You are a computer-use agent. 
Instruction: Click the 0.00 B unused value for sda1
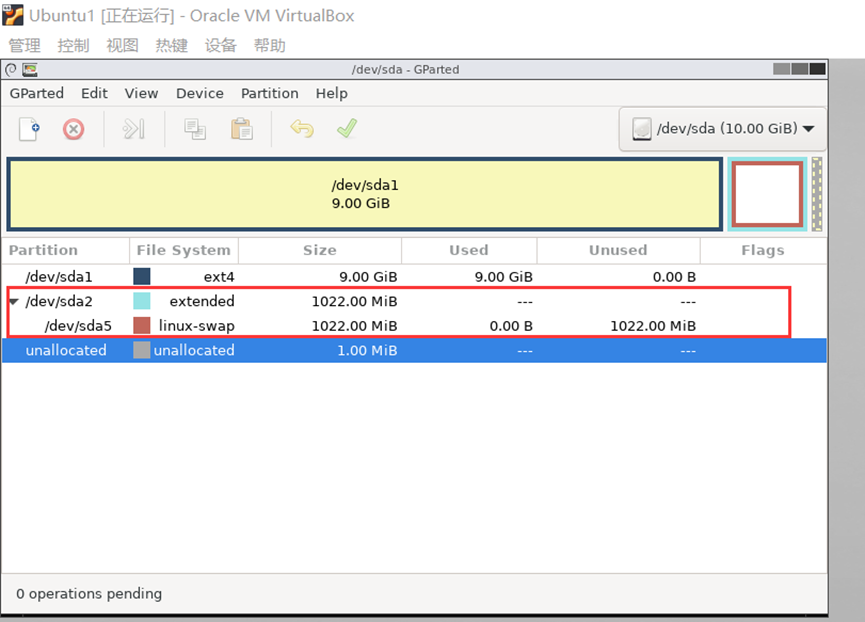tap(674, 277)
